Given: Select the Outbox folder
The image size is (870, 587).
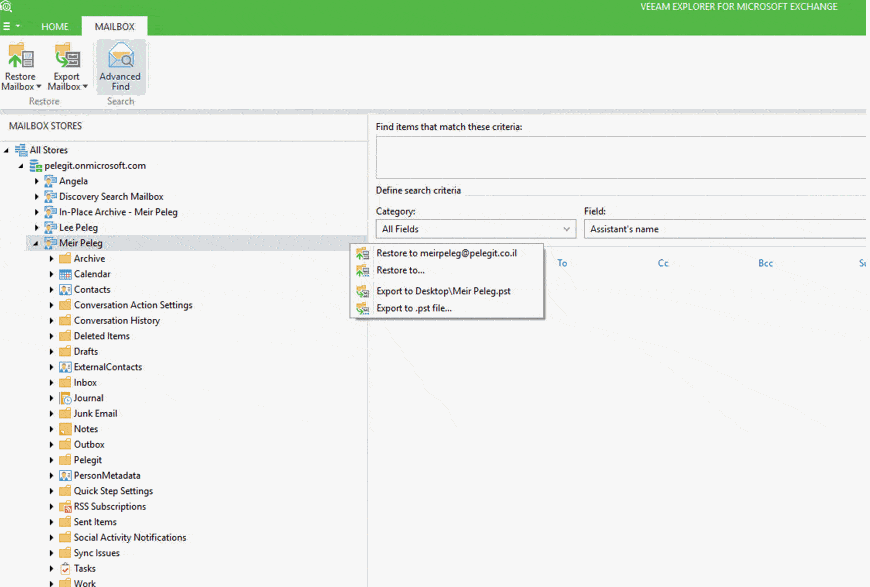Looking at the screenshot, I should click(89, 444).
